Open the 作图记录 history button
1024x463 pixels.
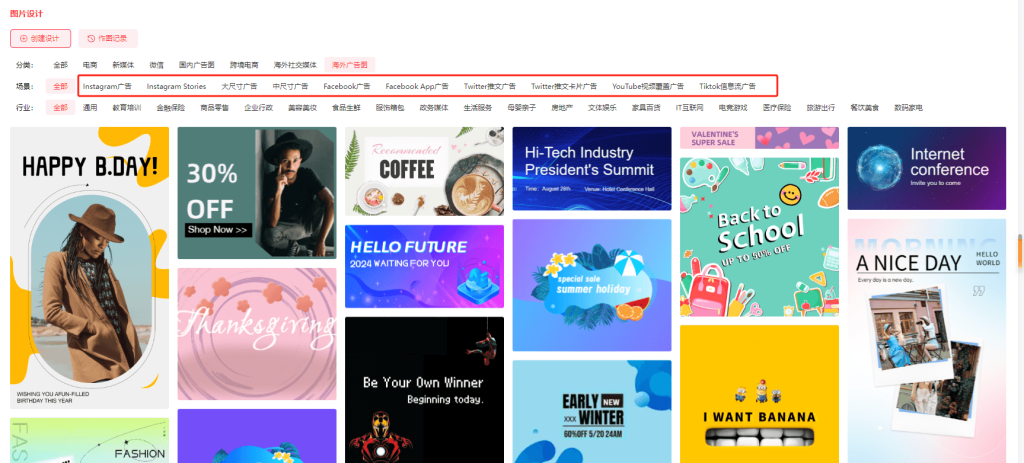click(108, 39)
